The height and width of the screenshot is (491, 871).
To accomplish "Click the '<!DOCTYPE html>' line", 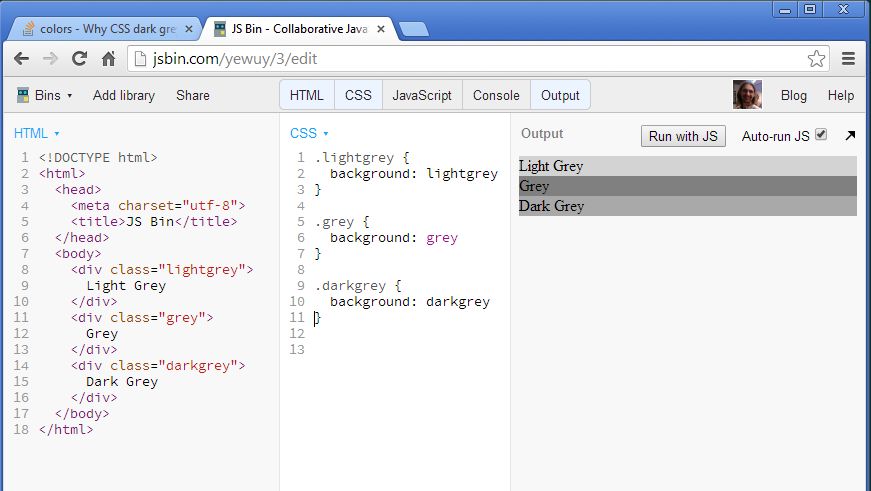I will pyautogui.click(x=98, y=158).
